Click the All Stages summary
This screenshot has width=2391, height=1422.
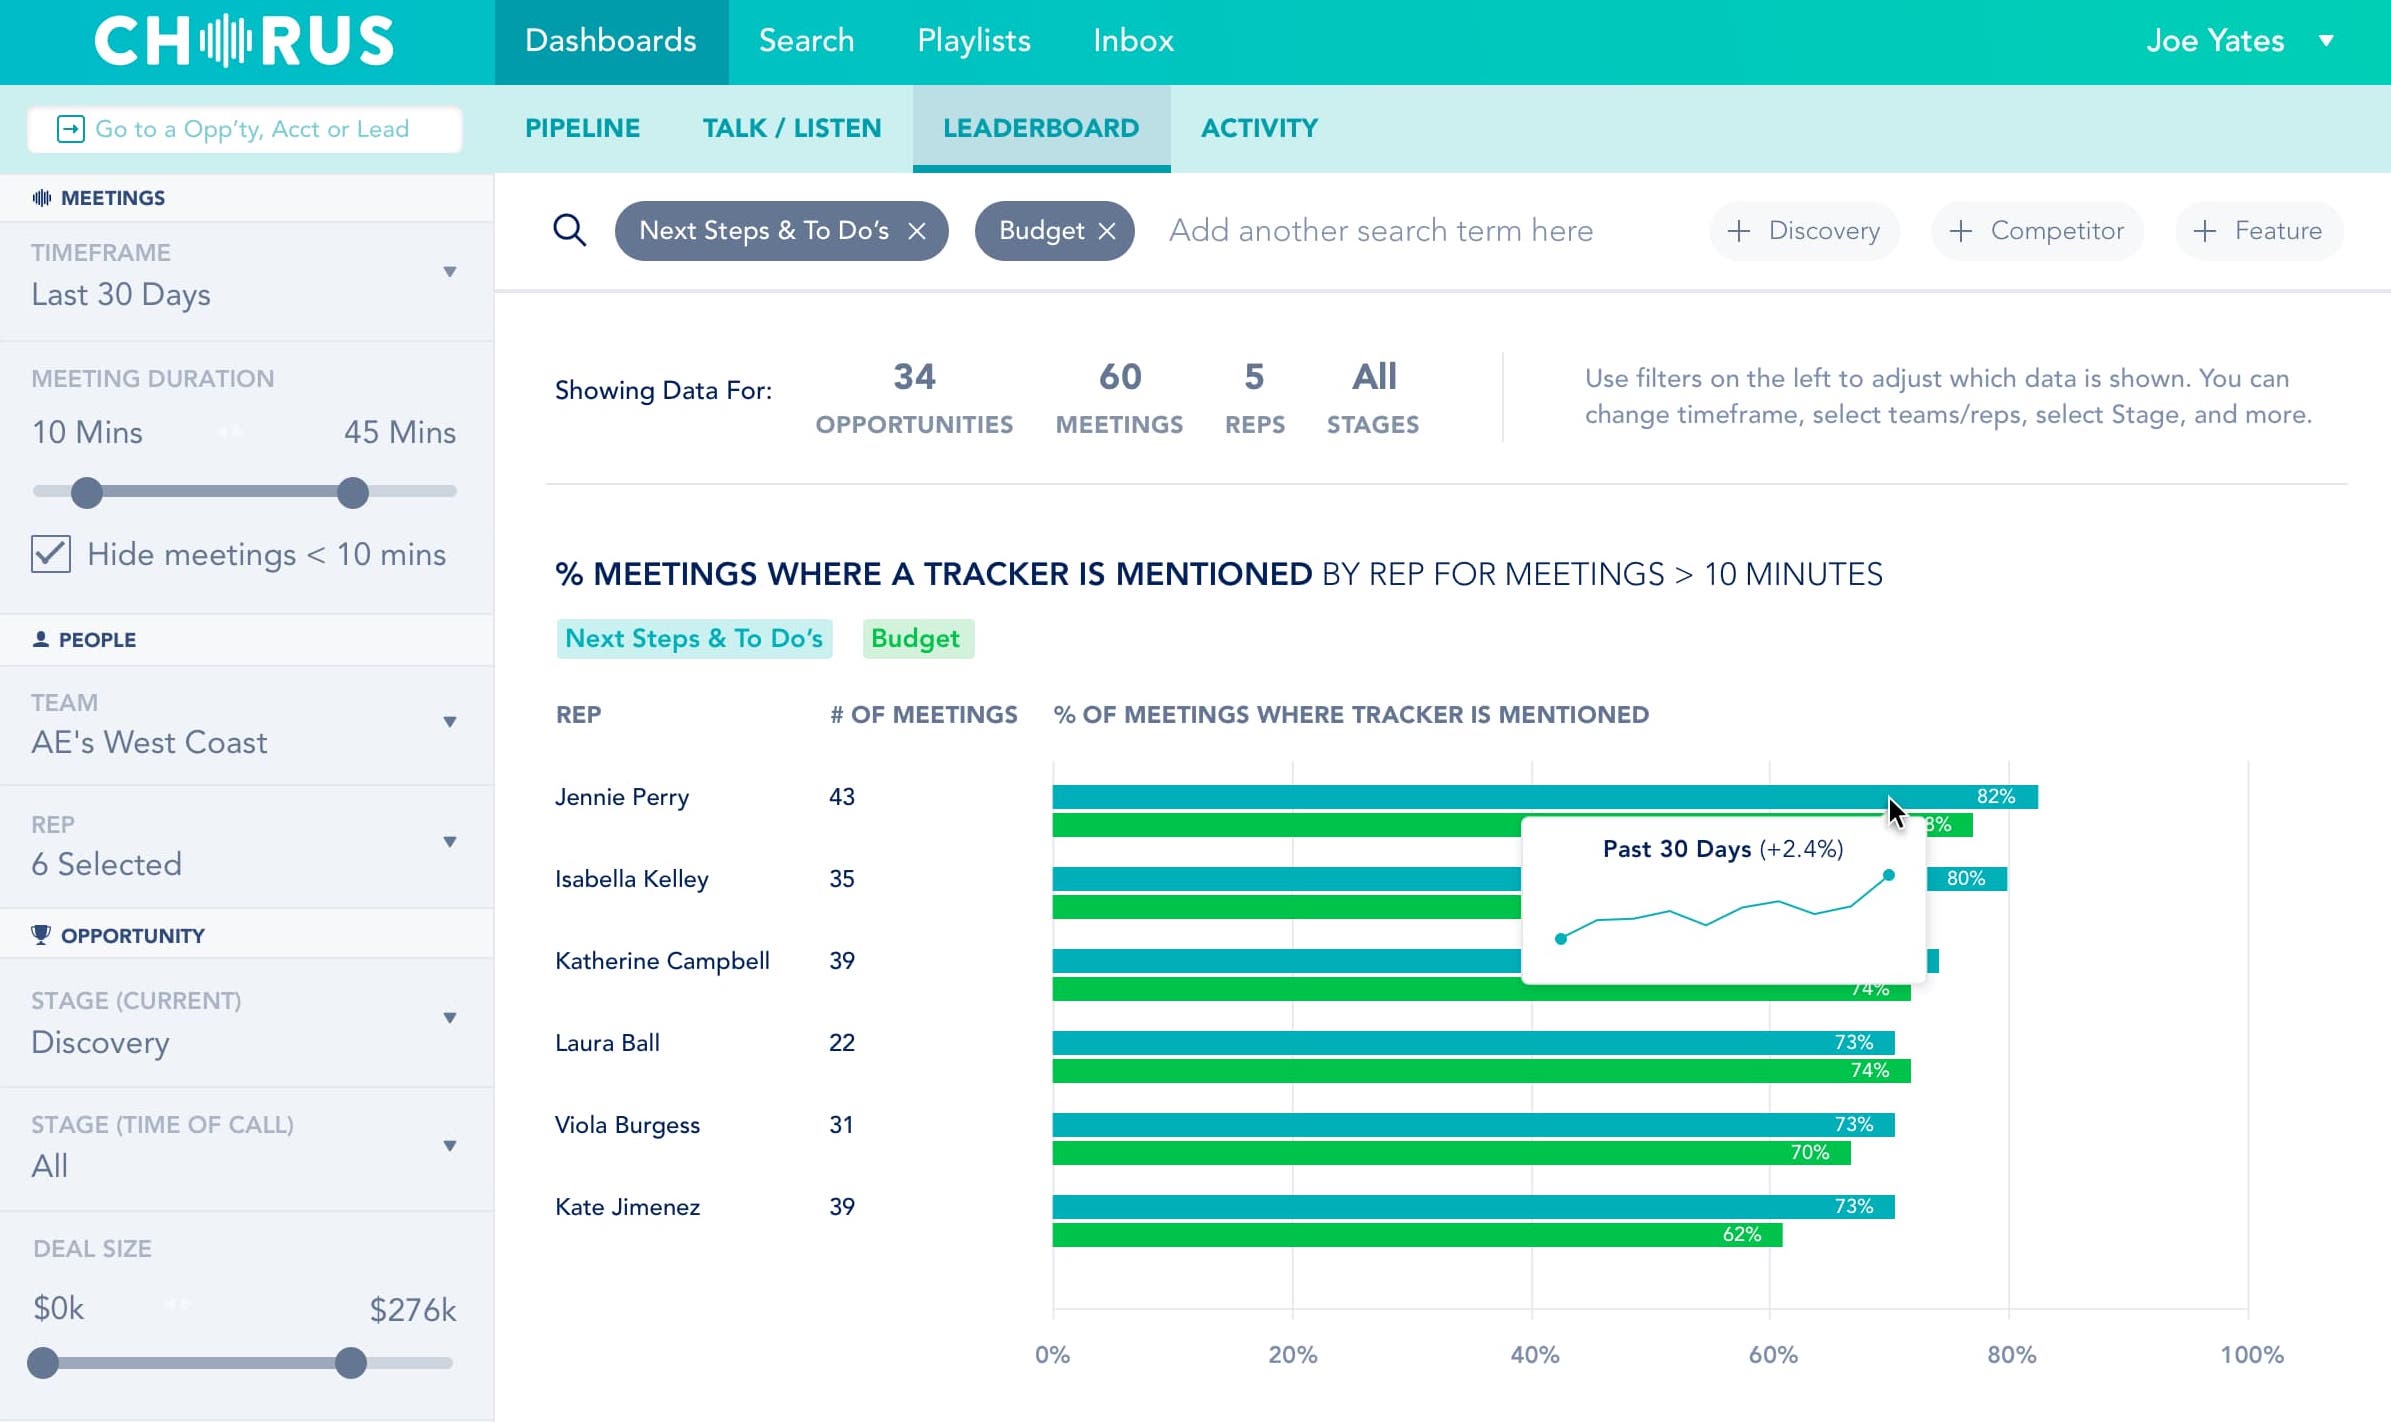(1373, 397)
